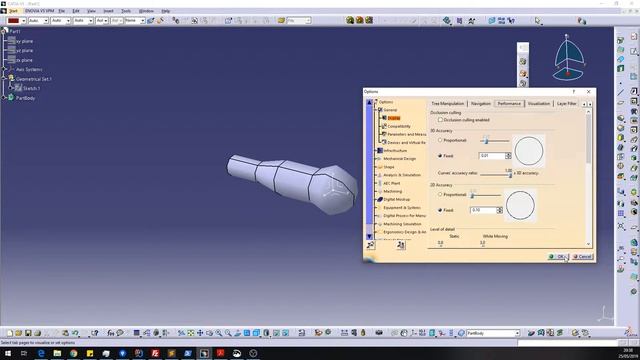The width and height of the screenshot is (640, 360).
Task: Expand Analysis & Simulation category in Options
Action: (x=376, y=175)
